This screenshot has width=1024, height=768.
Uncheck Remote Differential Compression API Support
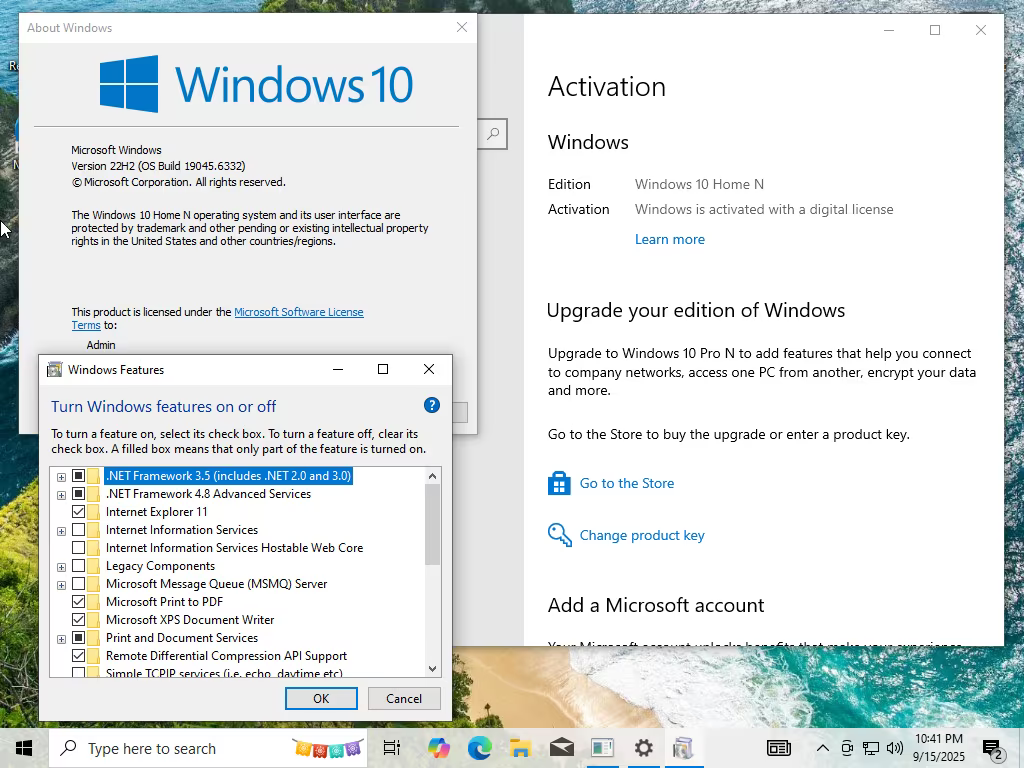click(78, 655)
